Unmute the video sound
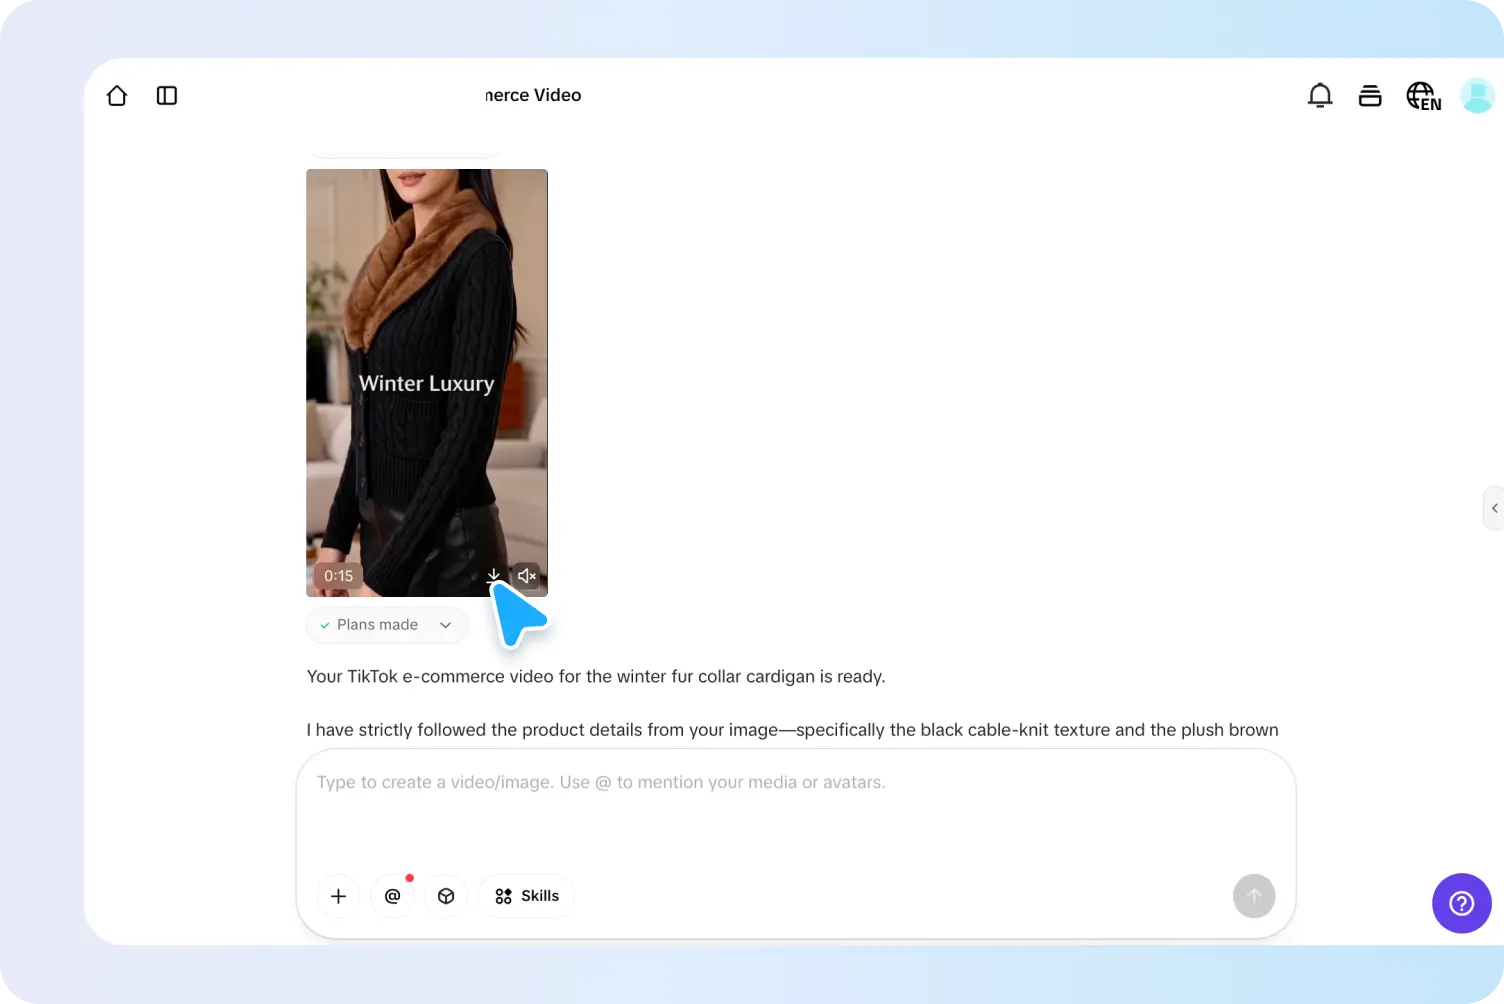Image resolution: width=1504 pixels, height=1004 pixels. click(x=527, y=576)
